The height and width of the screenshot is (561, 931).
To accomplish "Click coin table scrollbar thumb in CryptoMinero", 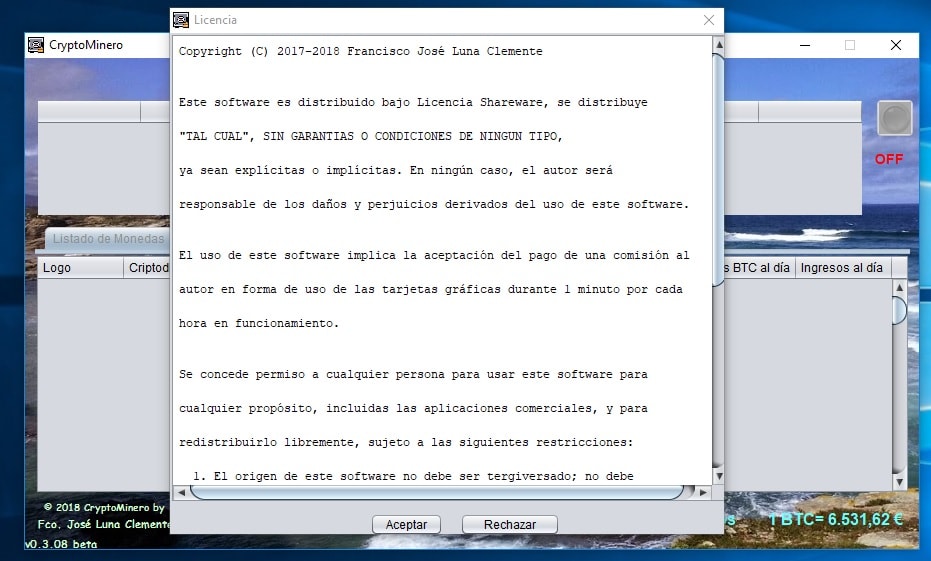I will click(900, 310).
